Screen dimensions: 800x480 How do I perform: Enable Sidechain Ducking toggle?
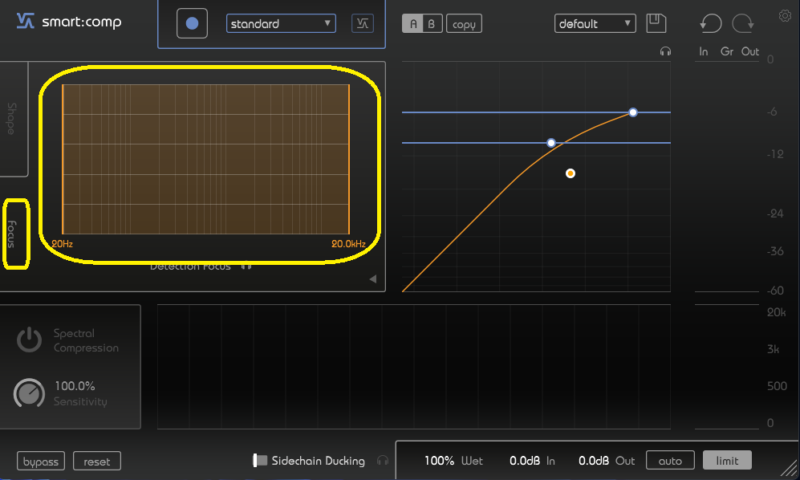(260, 461)
